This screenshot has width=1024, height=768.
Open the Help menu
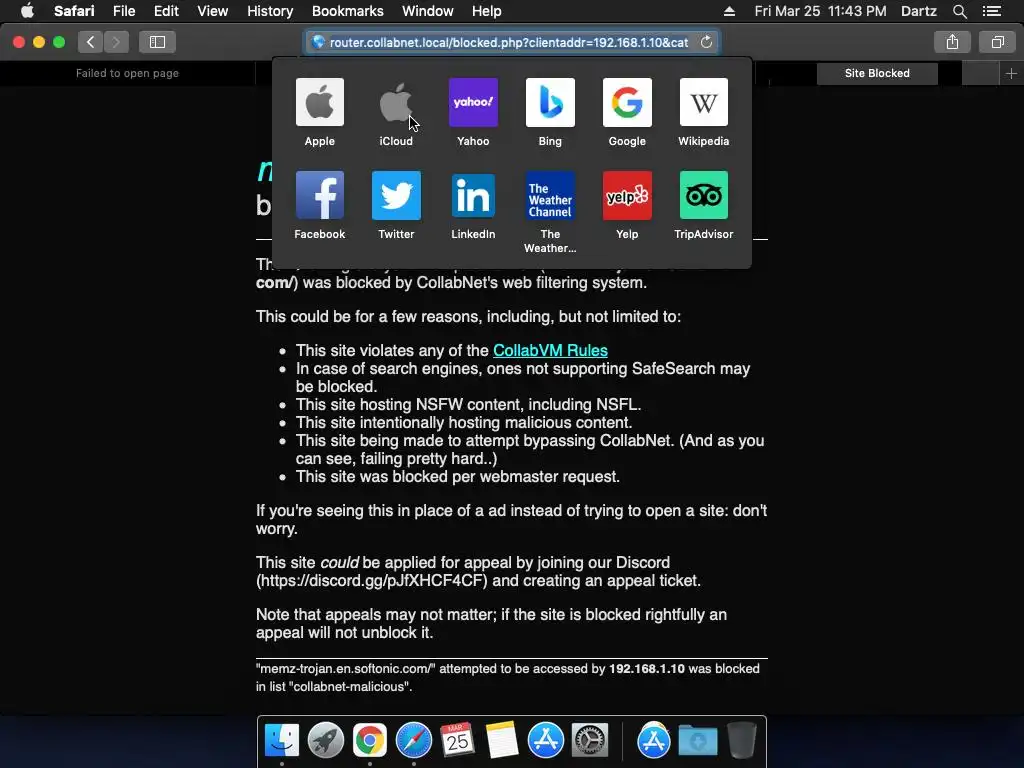[x=487, y=11]
